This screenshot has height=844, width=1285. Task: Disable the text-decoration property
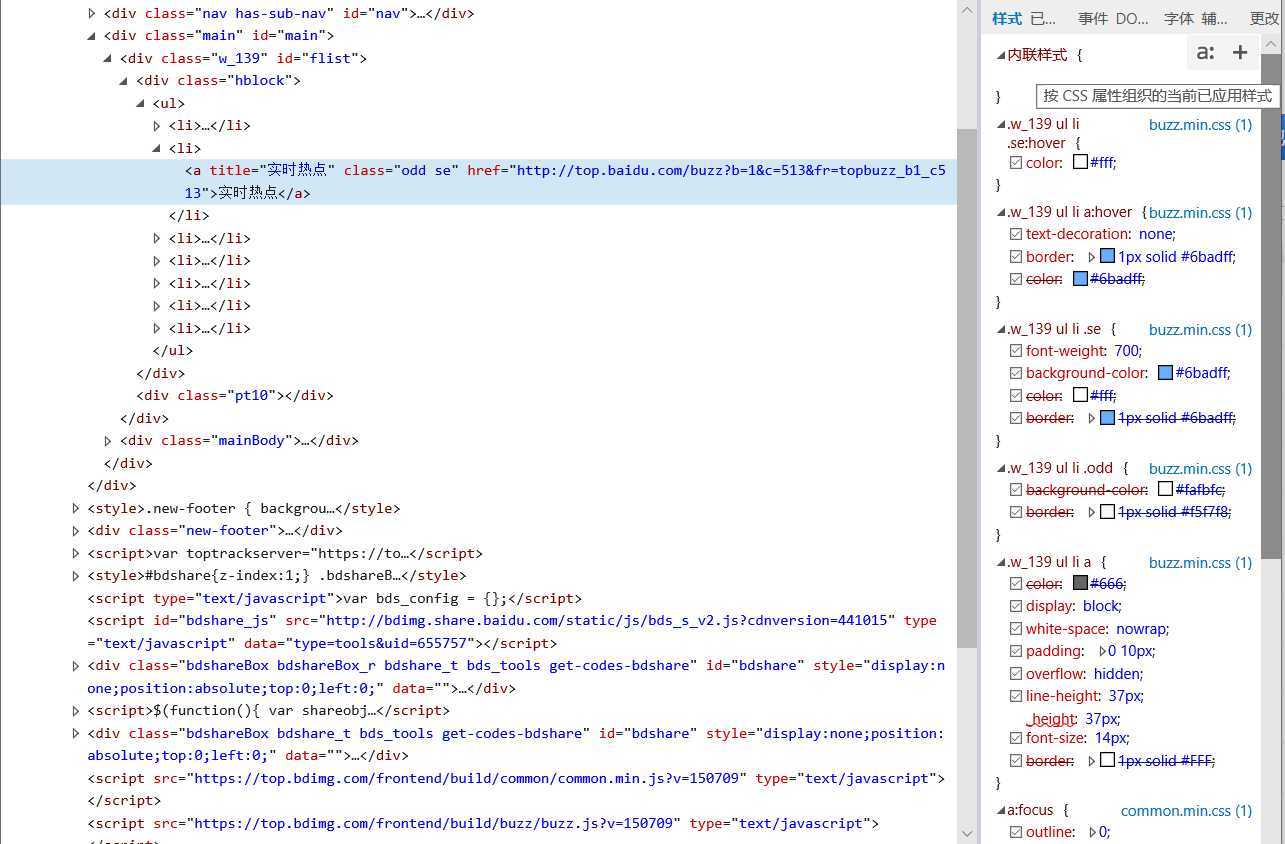pyautogui.click(x=1016, y=234)
